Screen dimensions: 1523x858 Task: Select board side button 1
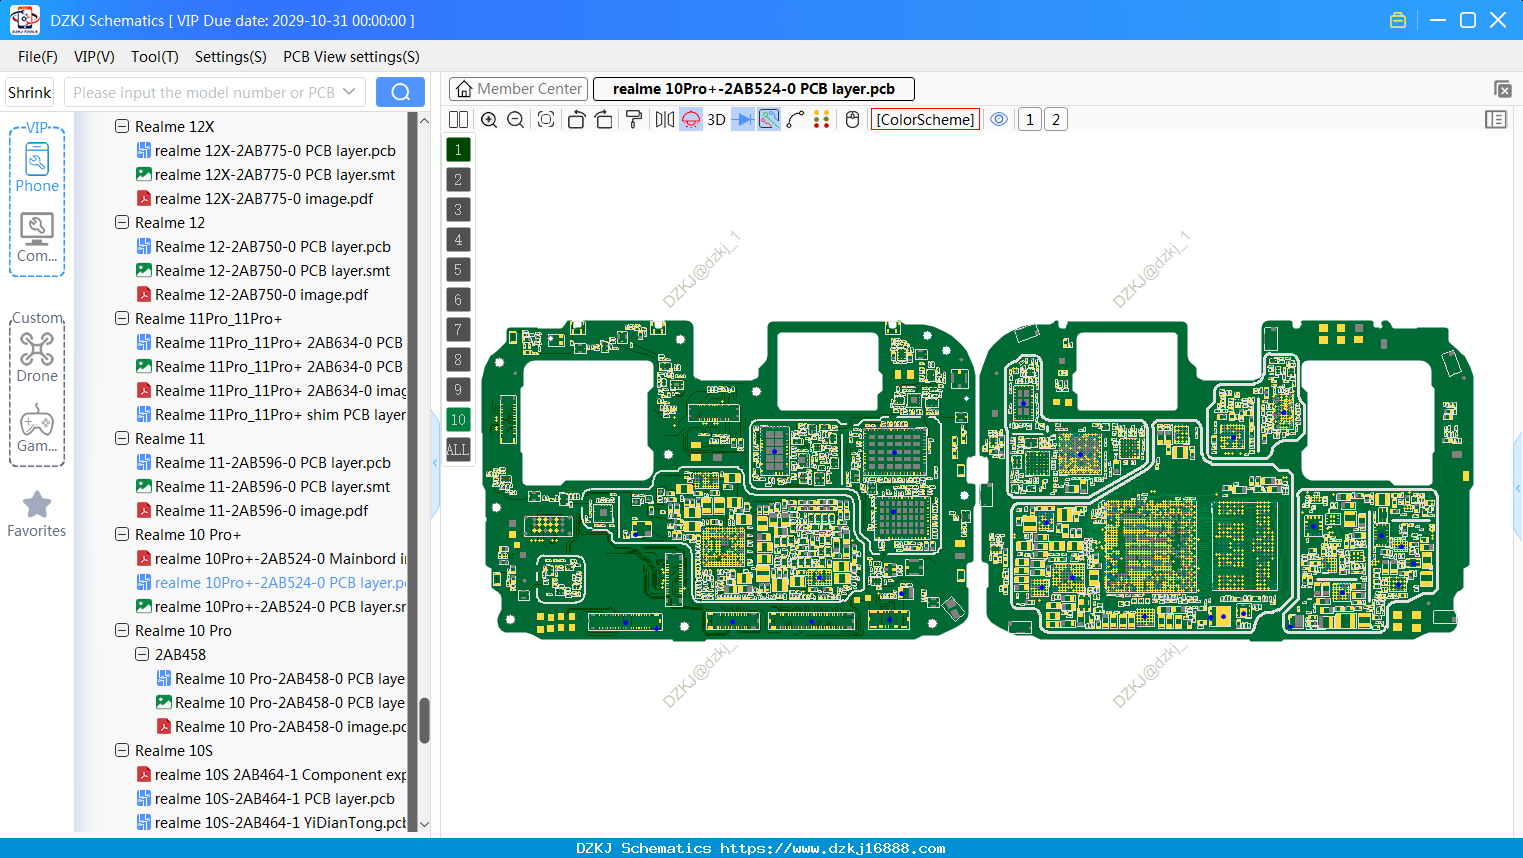[x=1030, y=120]
